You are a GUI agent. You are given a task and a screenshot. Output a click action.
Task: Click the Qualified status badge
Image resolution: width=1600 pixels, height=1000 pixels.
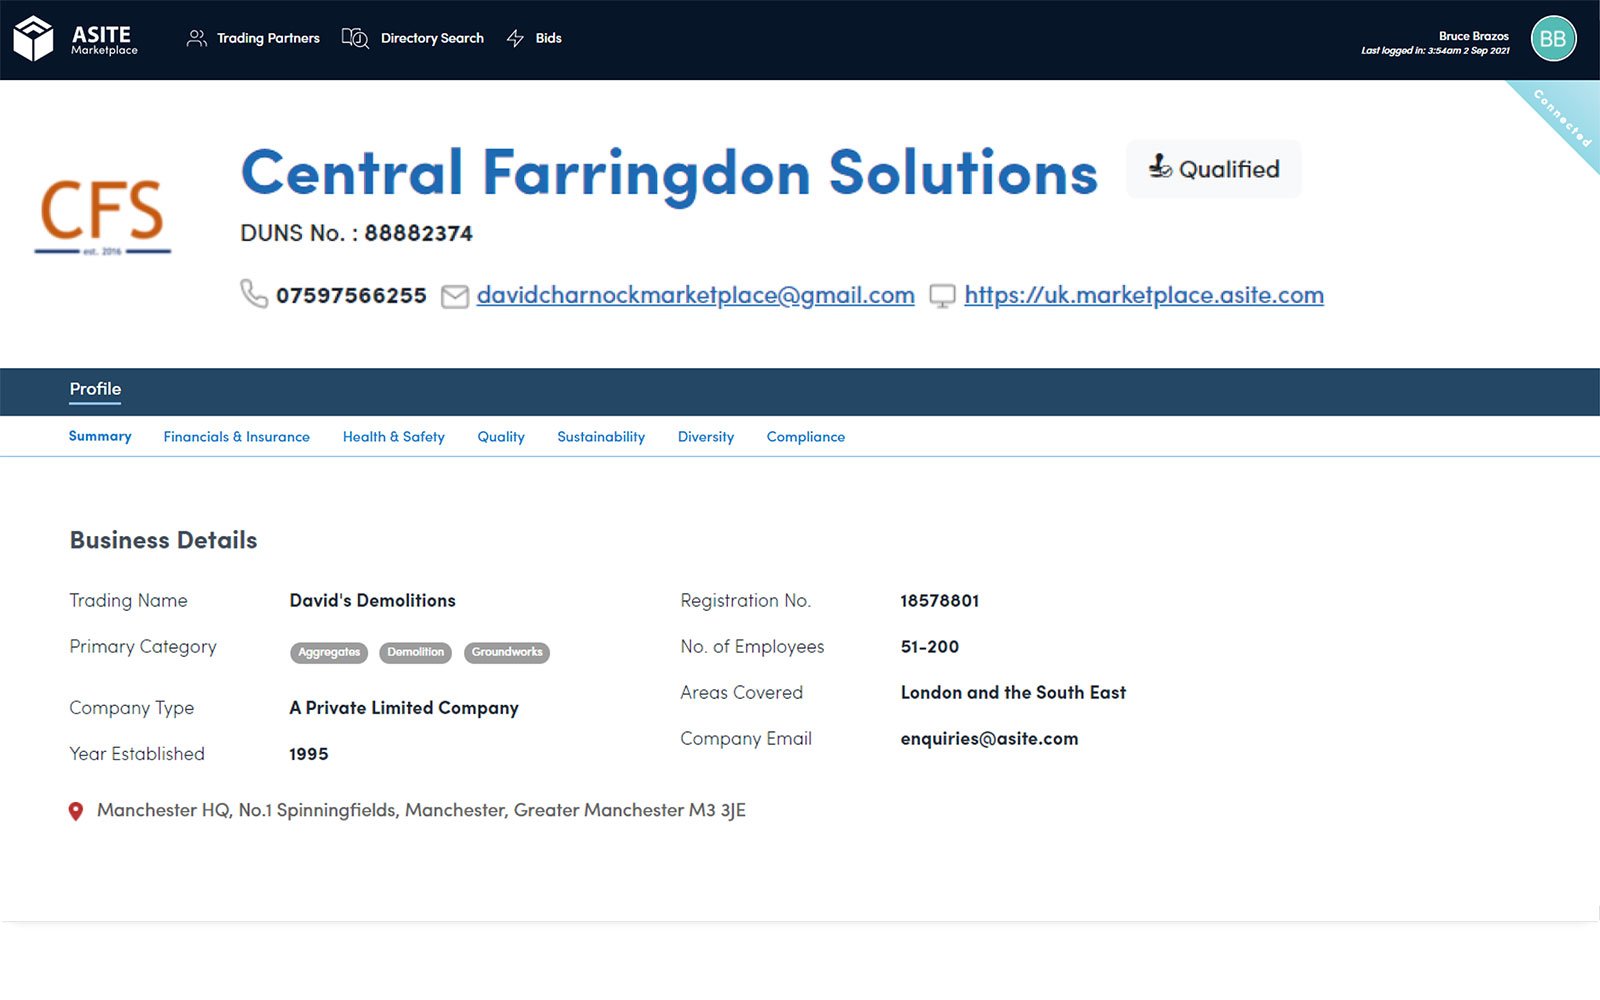tap(1214, 169)
